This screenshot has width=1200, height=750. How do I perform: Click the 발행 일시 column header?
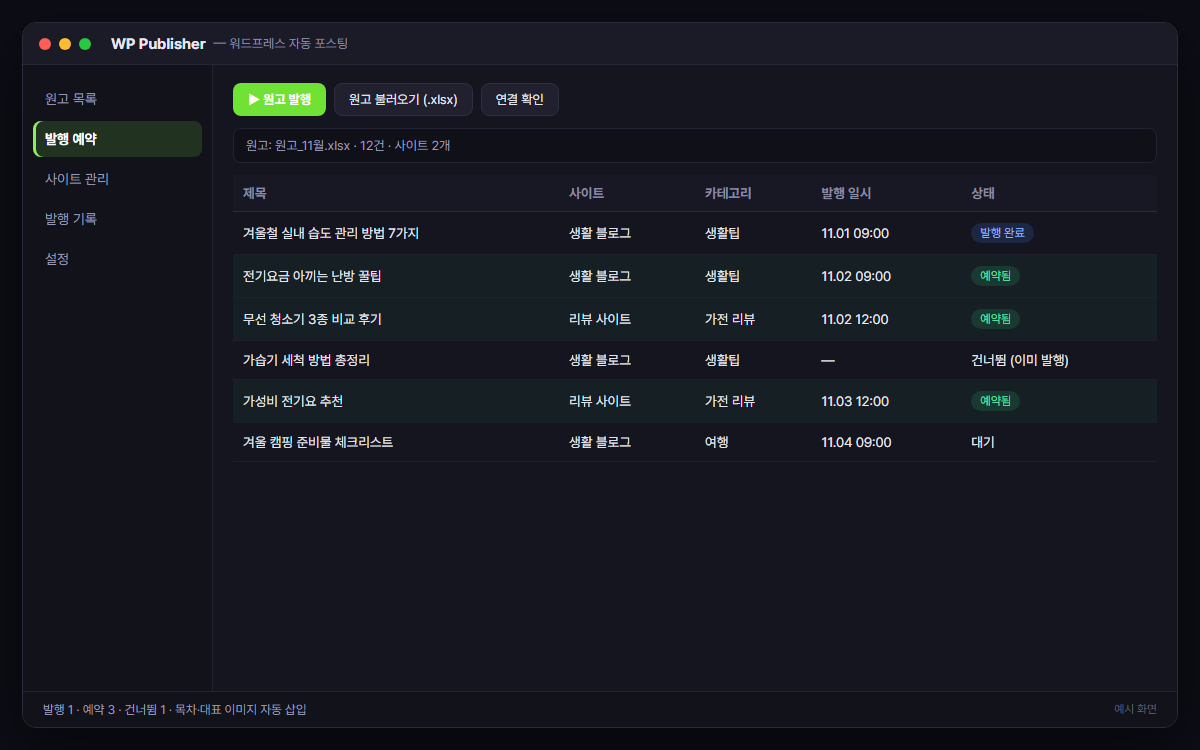pos(846,193)
